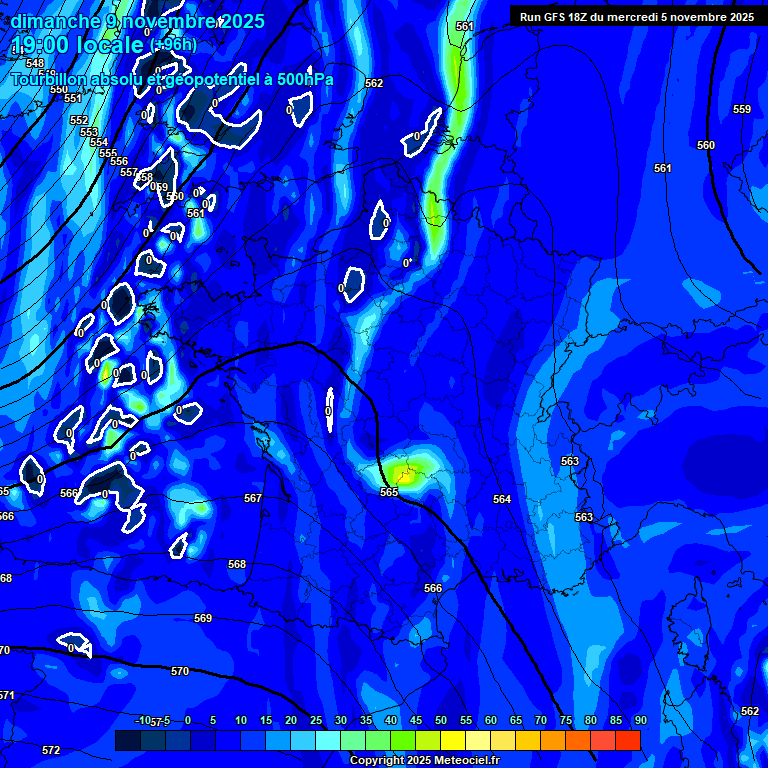The width and height of the screenshot is (768, 768).
Task: Select the Tourbillon absolu et géopotentiel subtitle
Action: 172,80
